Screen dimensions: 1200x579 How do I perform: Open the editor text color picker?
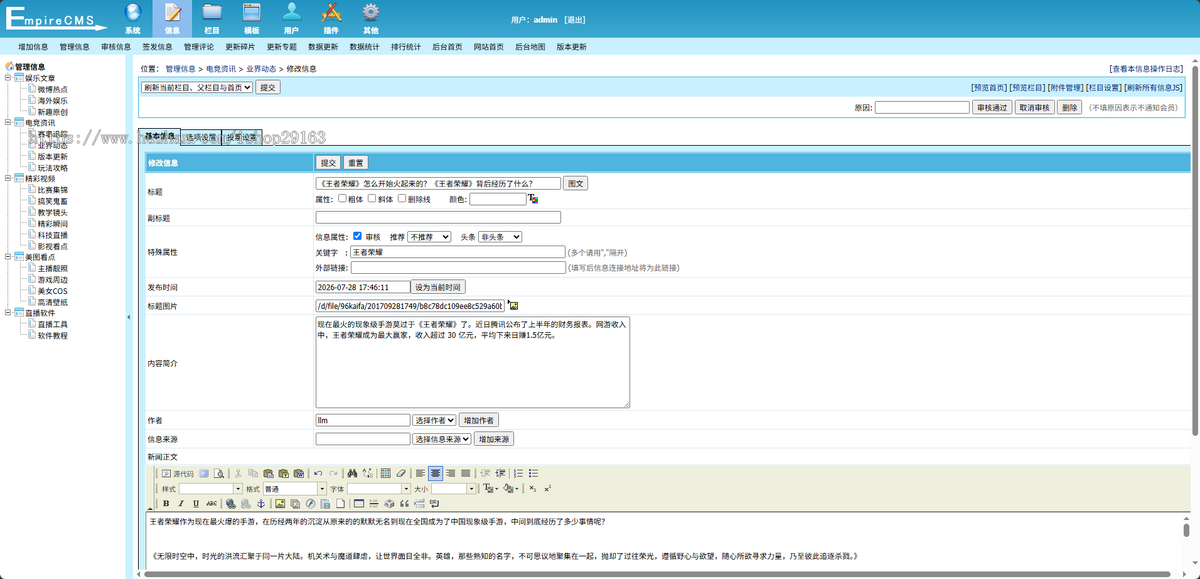click(x=491, y=488)
